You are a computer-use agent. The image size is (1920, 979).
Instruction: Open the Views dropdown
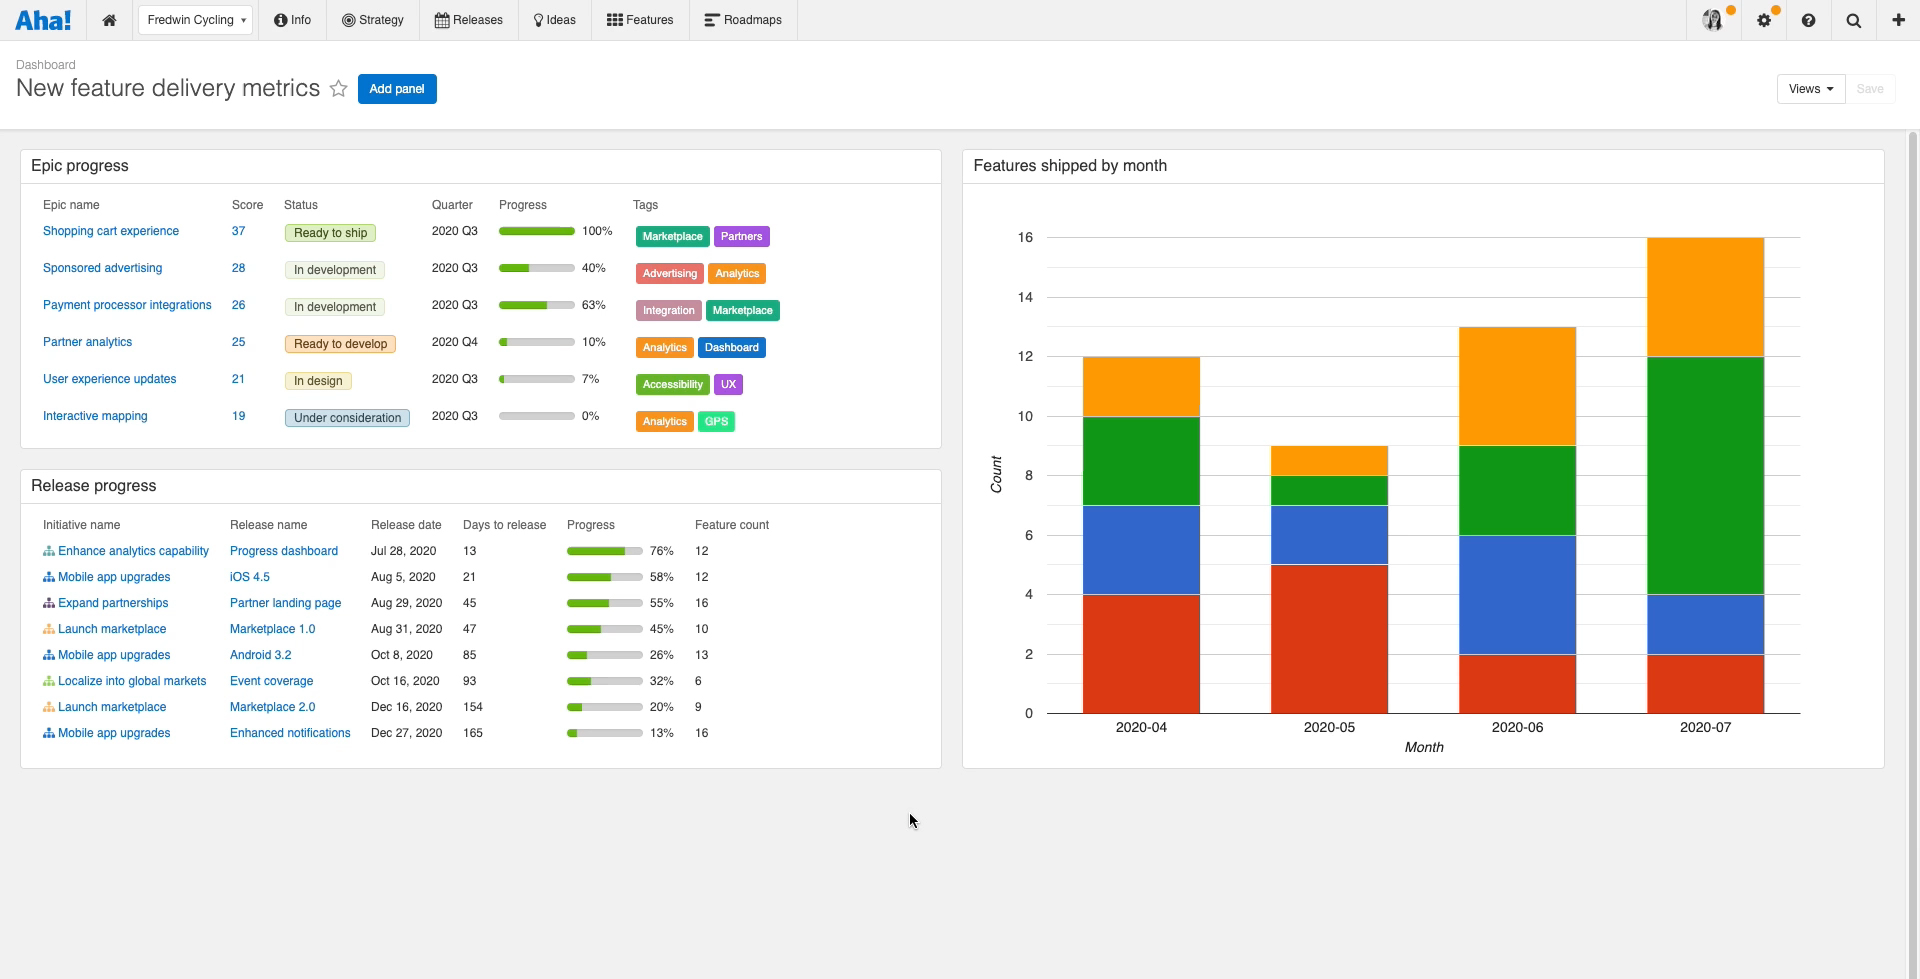[1810, 89]
